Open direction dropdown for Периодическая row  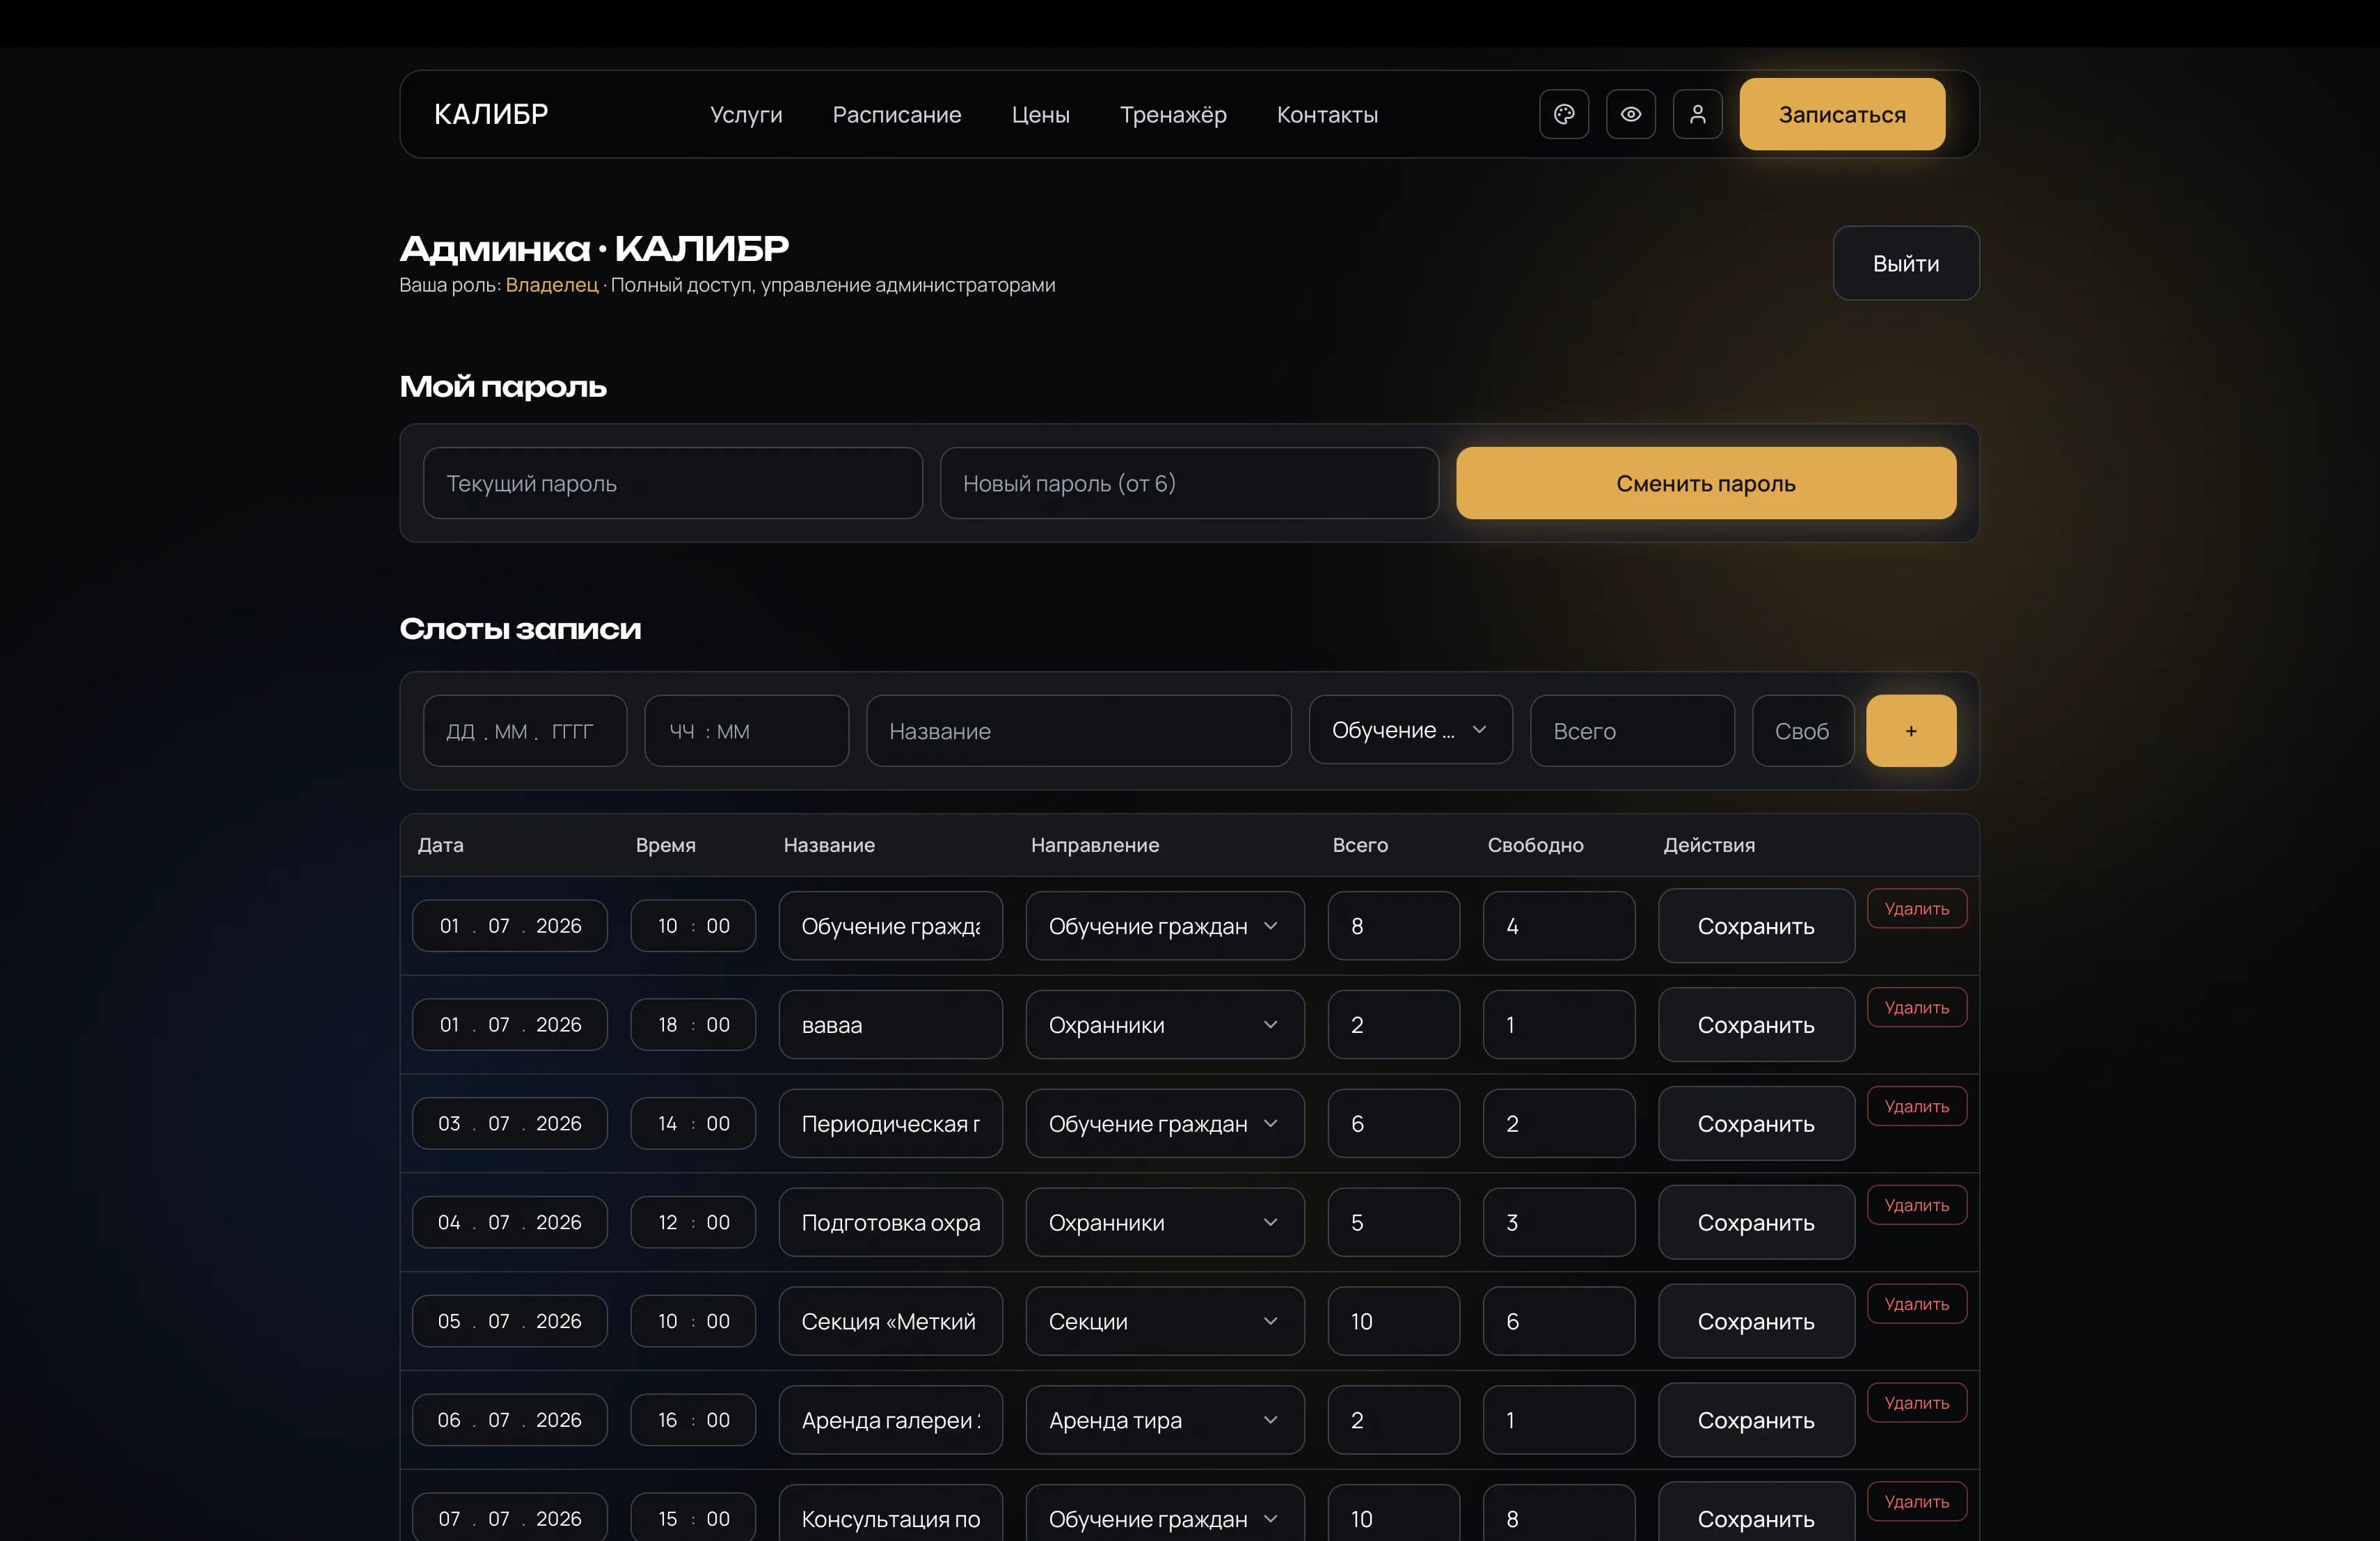tap(1164, 1124)
